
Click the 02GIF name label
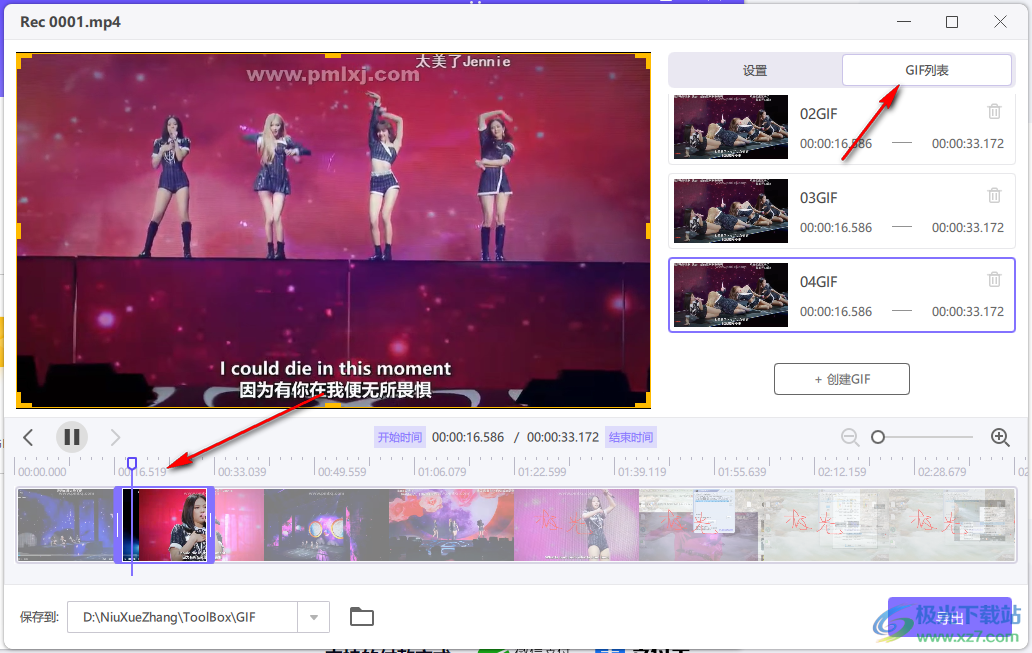click(x=818, y=114)
